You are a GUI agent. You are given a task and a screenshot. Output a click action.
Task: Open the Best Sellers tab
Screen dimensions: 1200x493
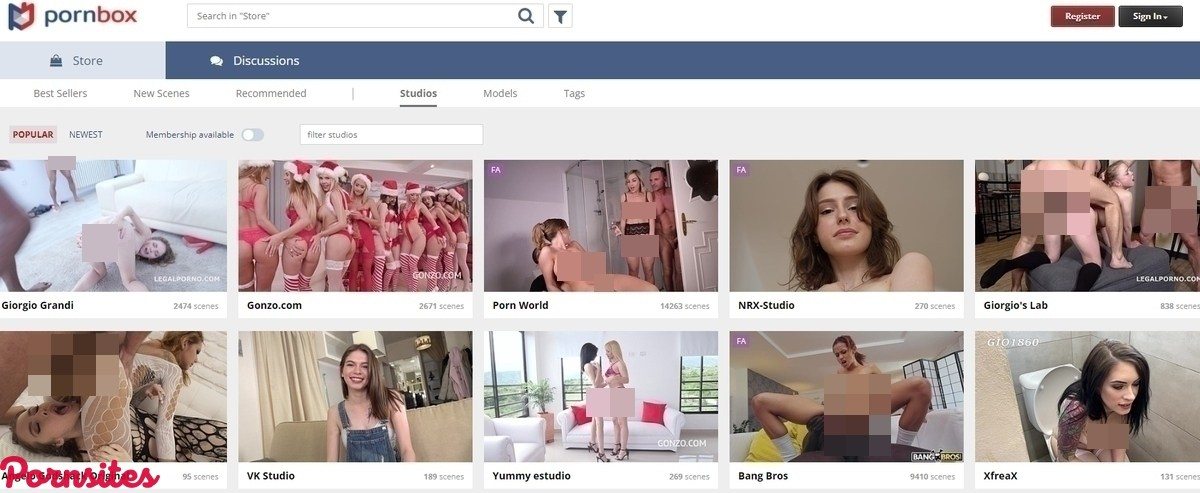[x=60, y=94]
